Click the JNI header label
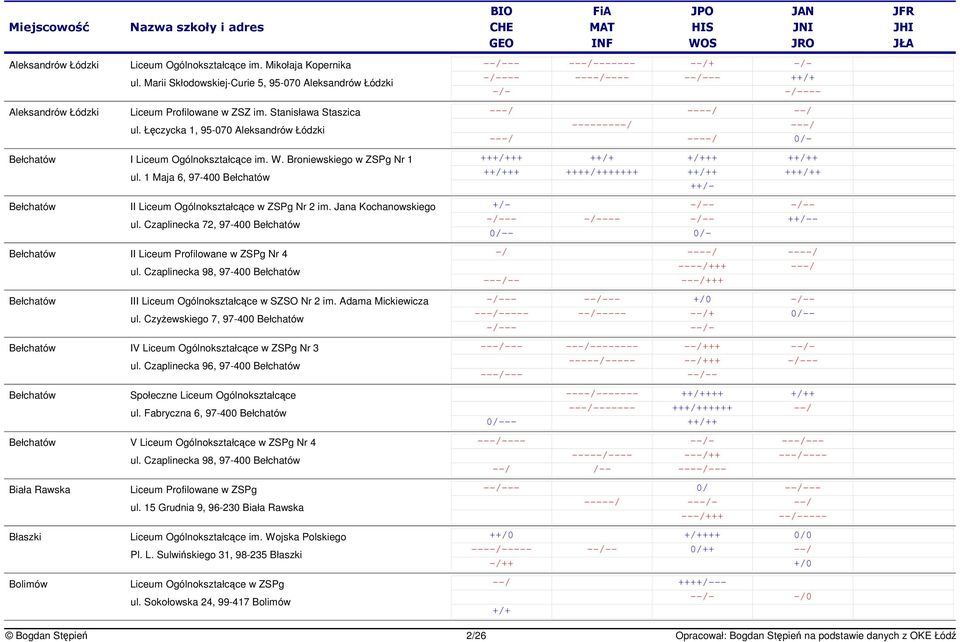The width and height of the screenshot is (960, 642). point(802,27)
